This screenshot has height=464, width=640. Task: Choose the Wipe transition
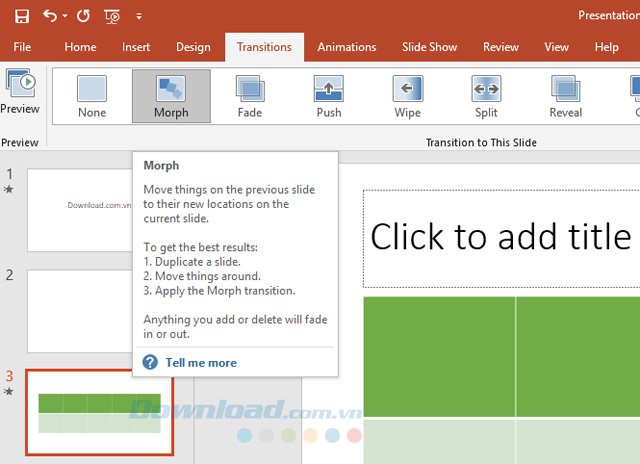(407, 96)
